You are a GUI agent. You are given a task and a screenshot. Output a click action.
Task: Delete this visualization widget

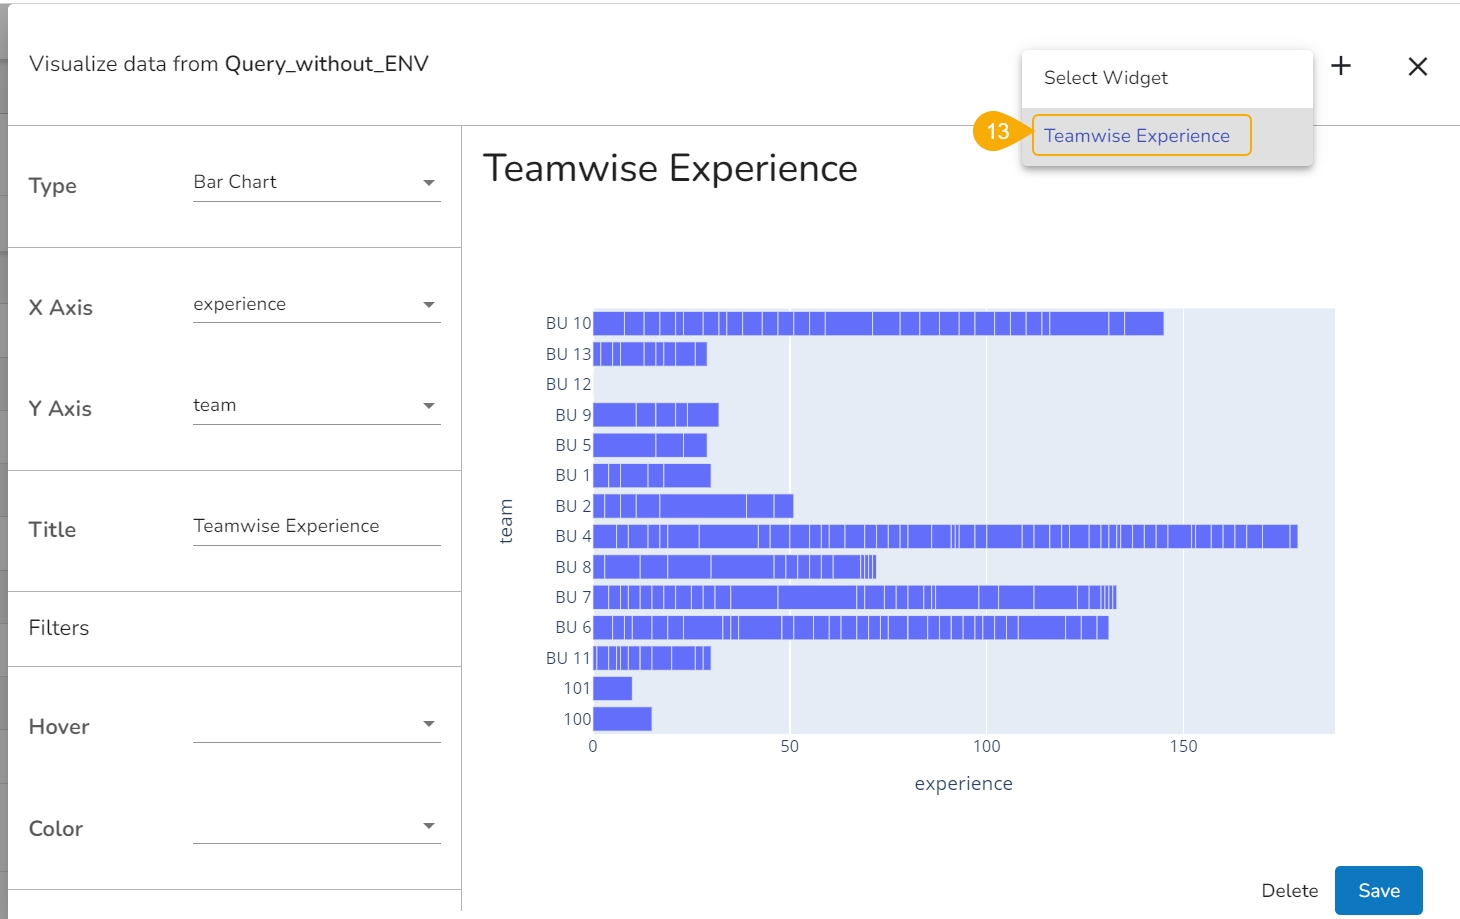tap(1289, 890)
